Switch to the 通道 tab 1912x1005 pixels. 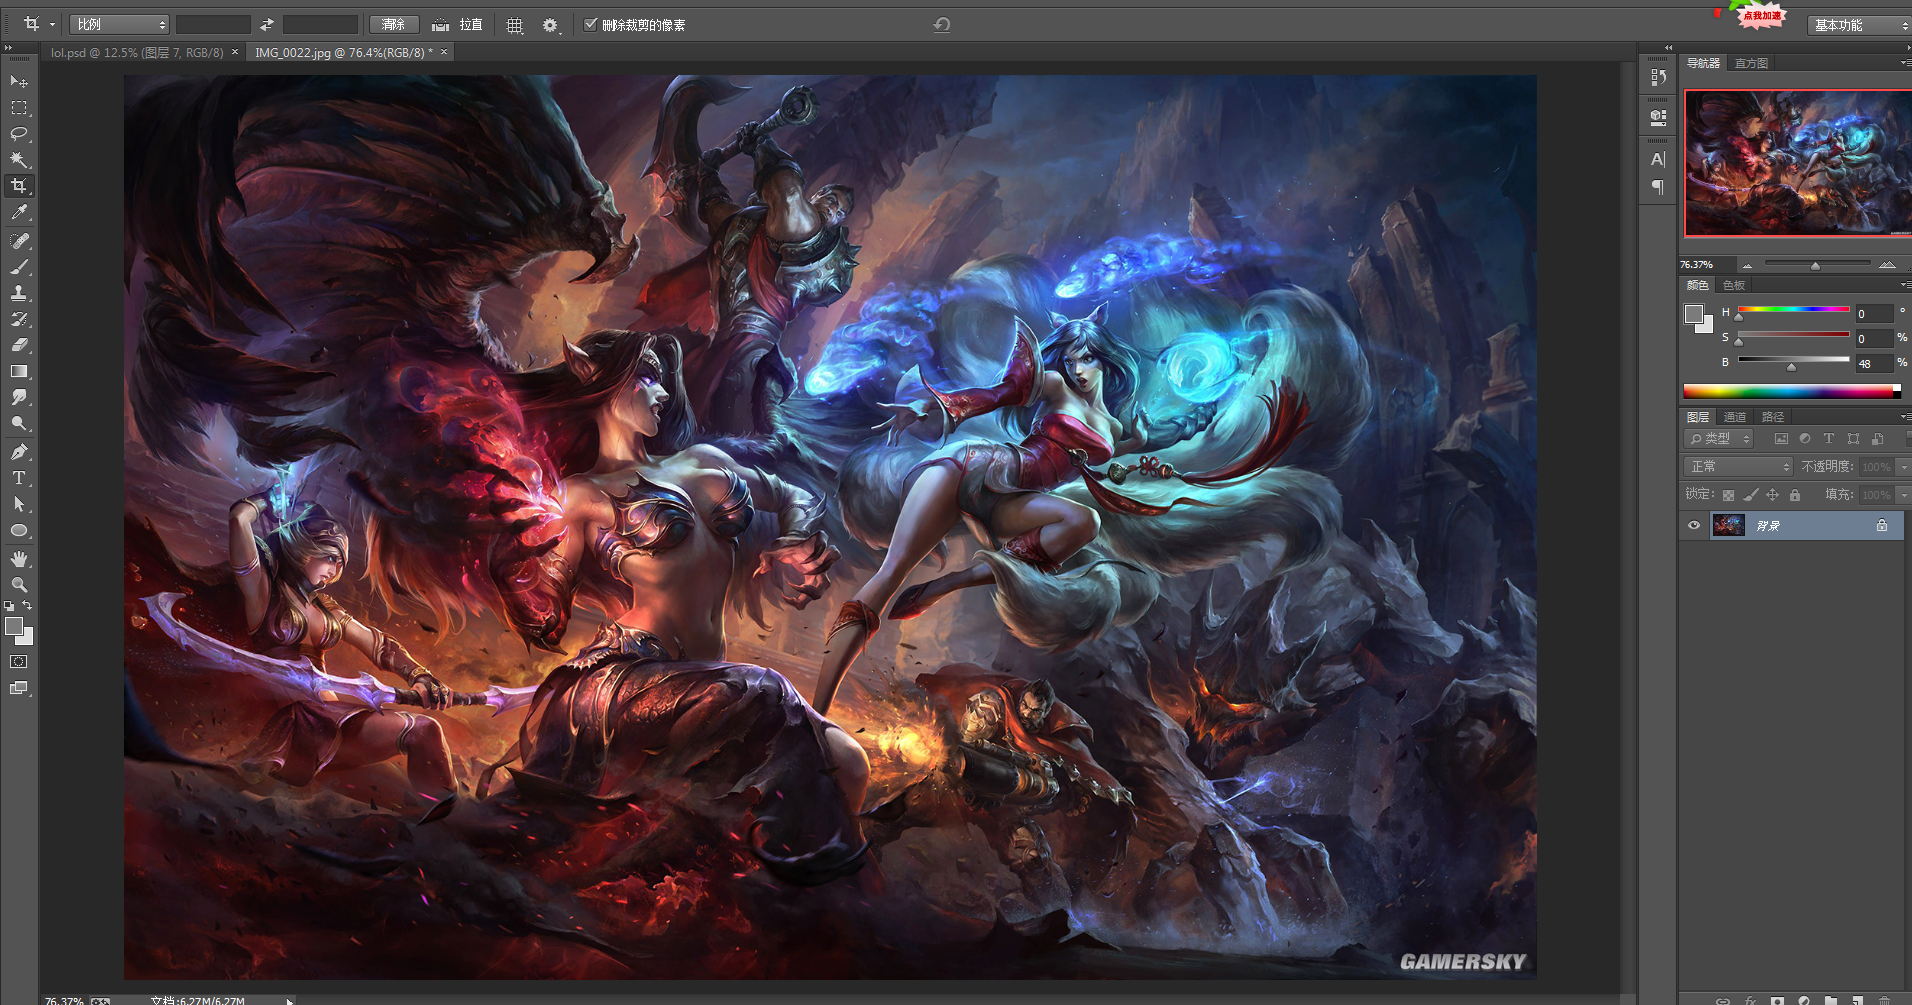coord(1735,417)
